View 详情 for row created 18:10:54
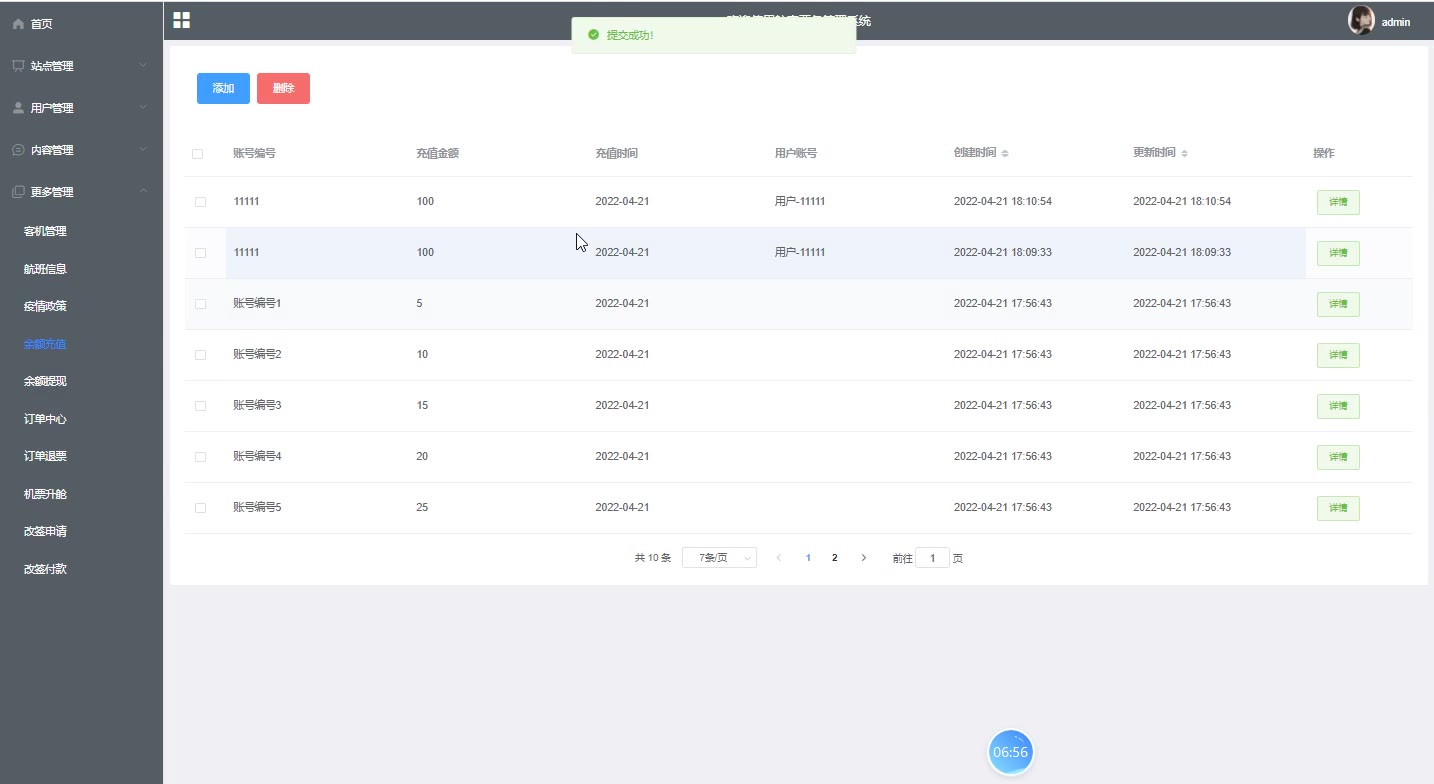The width and height of the screenshot is (1434, 784). coord(1338,202)
